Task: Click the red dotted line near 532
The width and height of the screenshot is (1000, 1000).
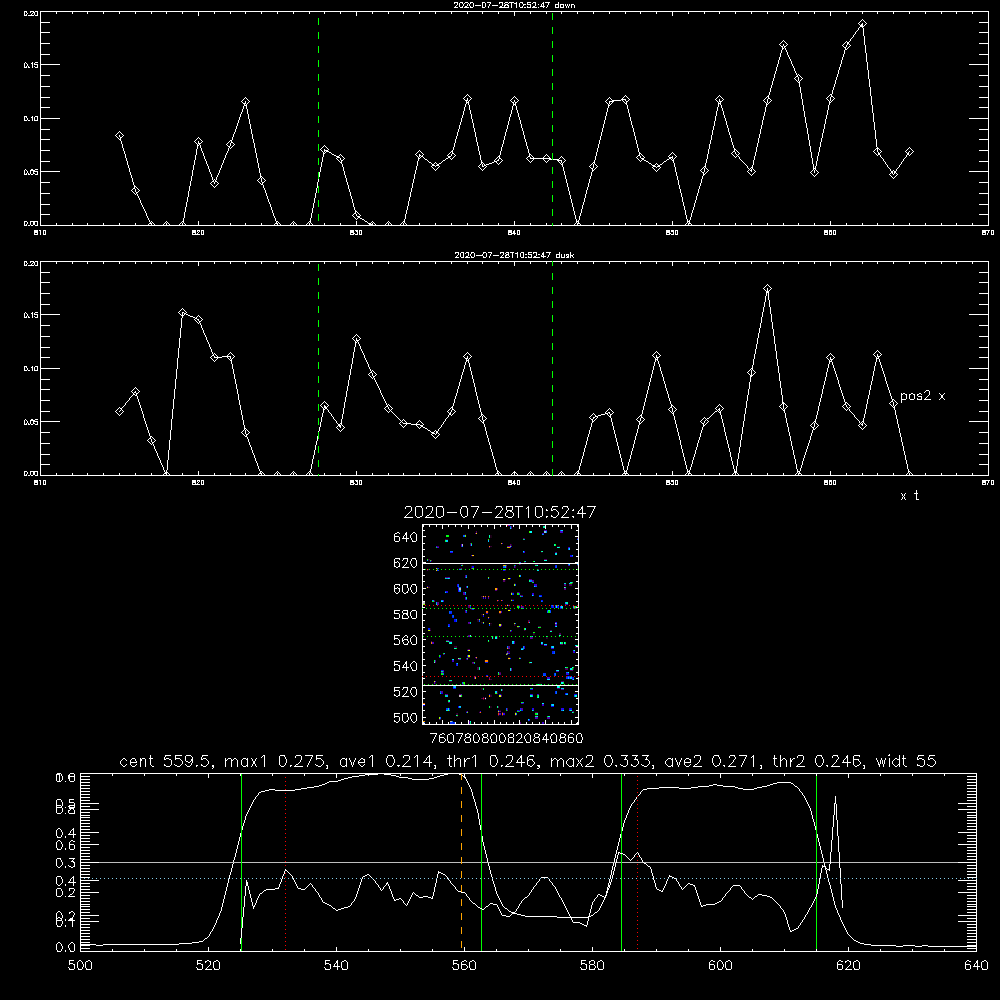Action: pos(285,862)
